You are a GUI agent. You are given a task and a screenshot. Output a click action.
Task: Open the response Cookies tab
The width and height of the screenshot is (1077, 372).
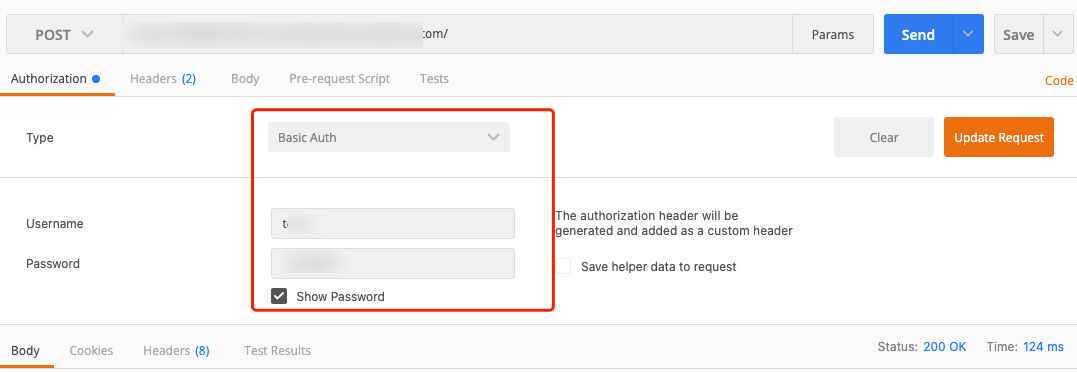click(91, 351)
